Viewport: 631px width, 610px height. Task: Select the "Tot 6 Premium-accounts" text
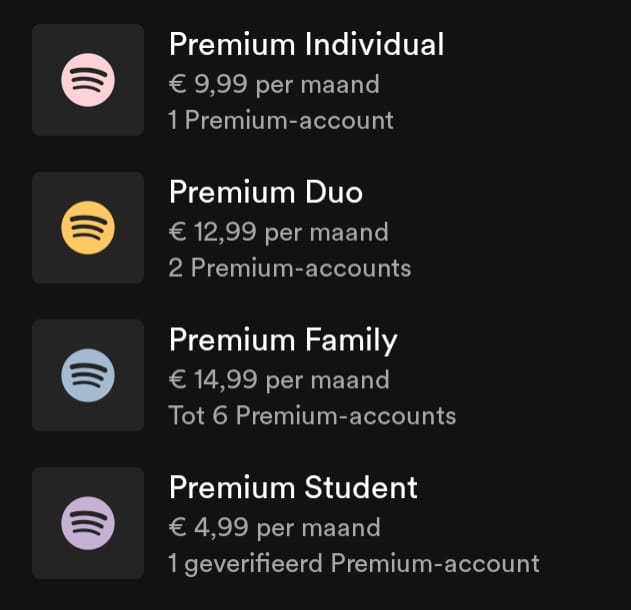pyautogui.click(x=312, y=416)
